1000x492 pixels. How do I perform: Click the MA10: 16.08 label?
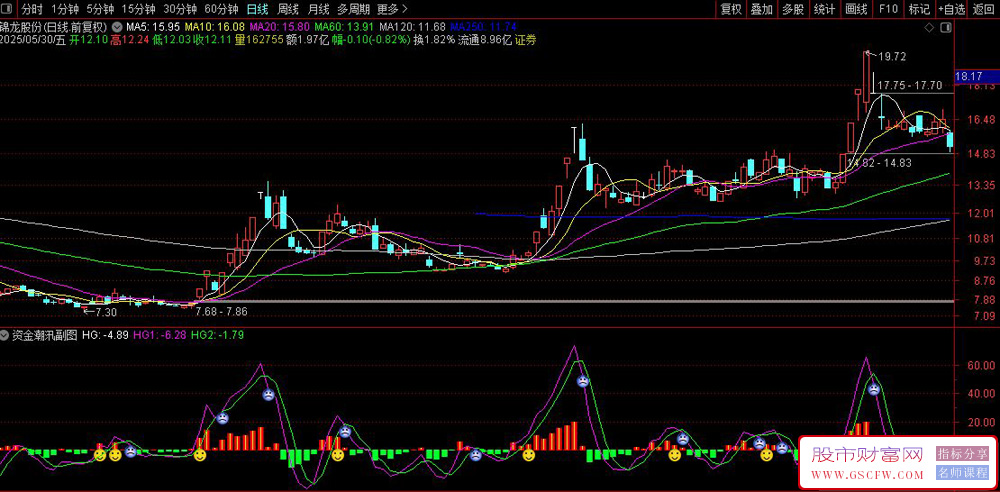tap(215, 27)
